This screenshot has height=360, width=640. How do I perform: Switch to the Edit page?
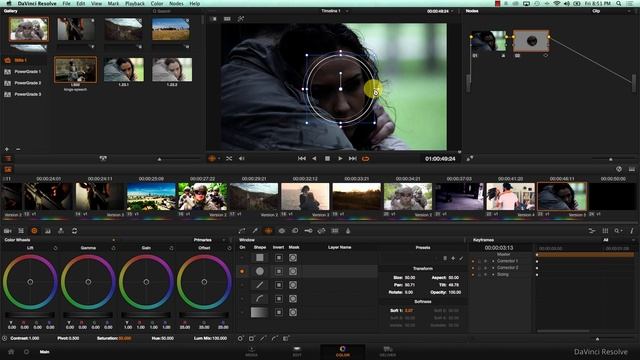coord(297,351)
